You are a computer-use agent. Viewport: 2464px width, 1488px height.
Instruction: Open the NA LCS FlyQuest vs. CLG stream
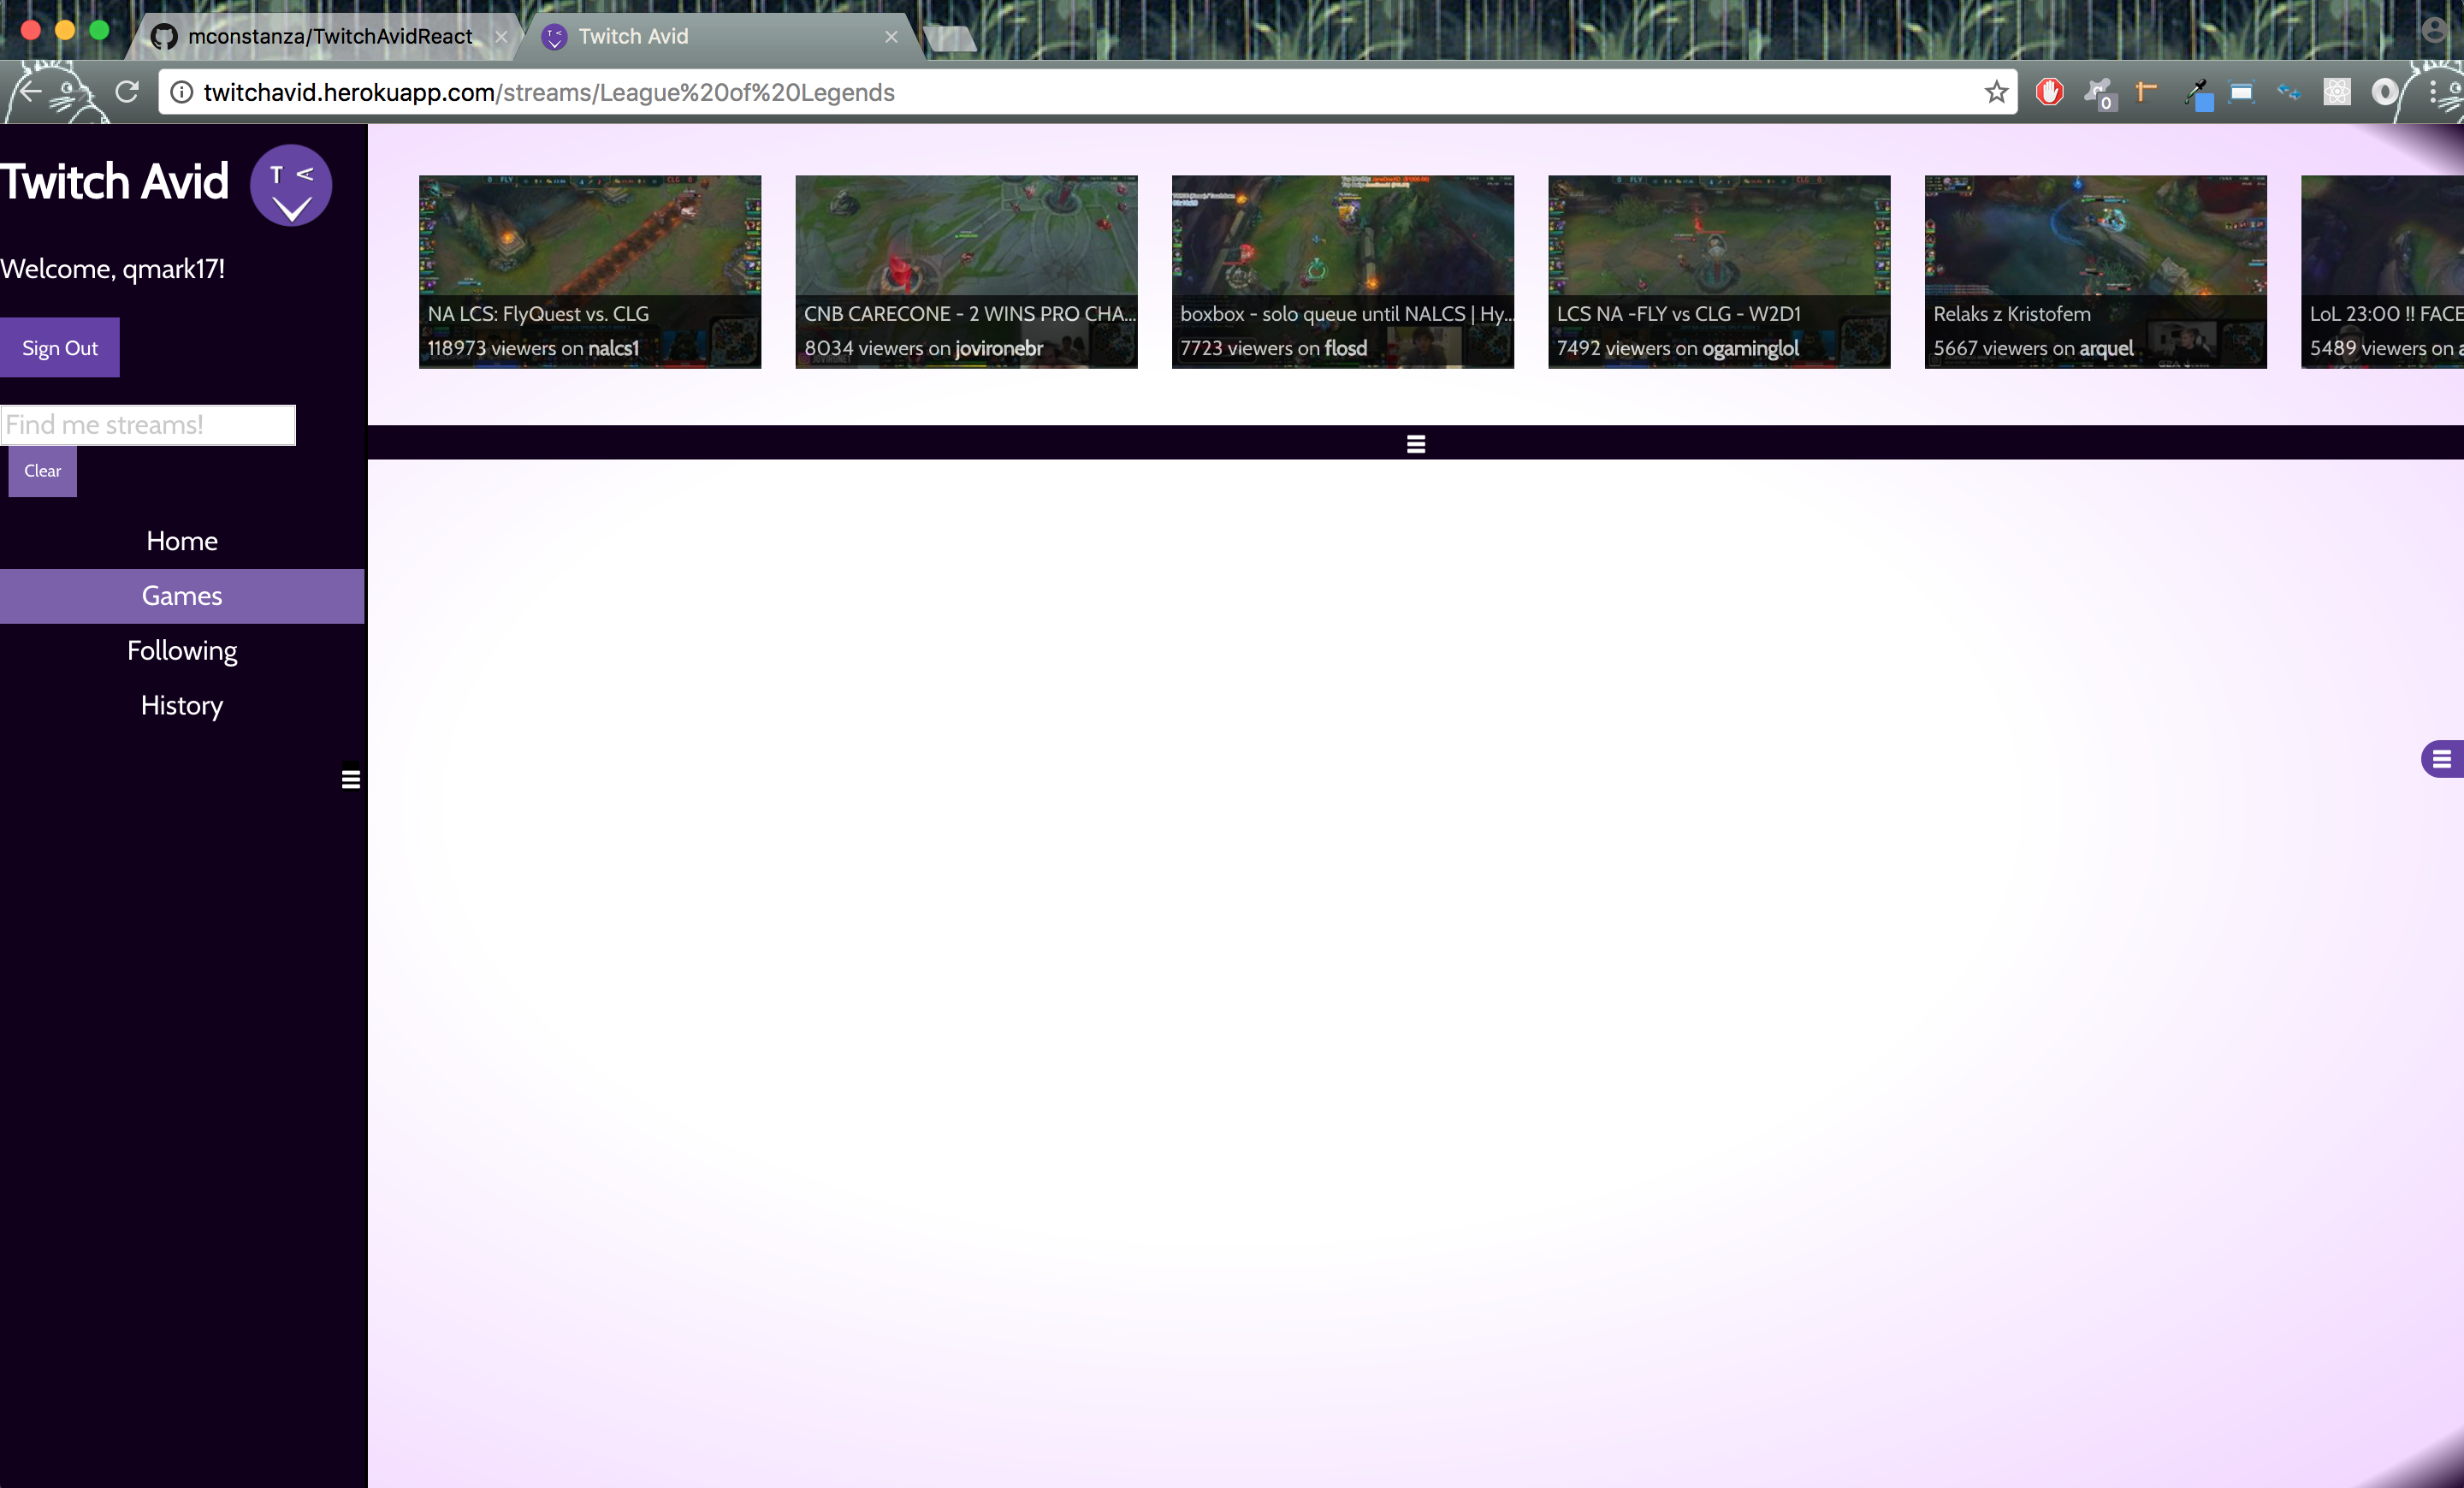(x=590, y=272)
